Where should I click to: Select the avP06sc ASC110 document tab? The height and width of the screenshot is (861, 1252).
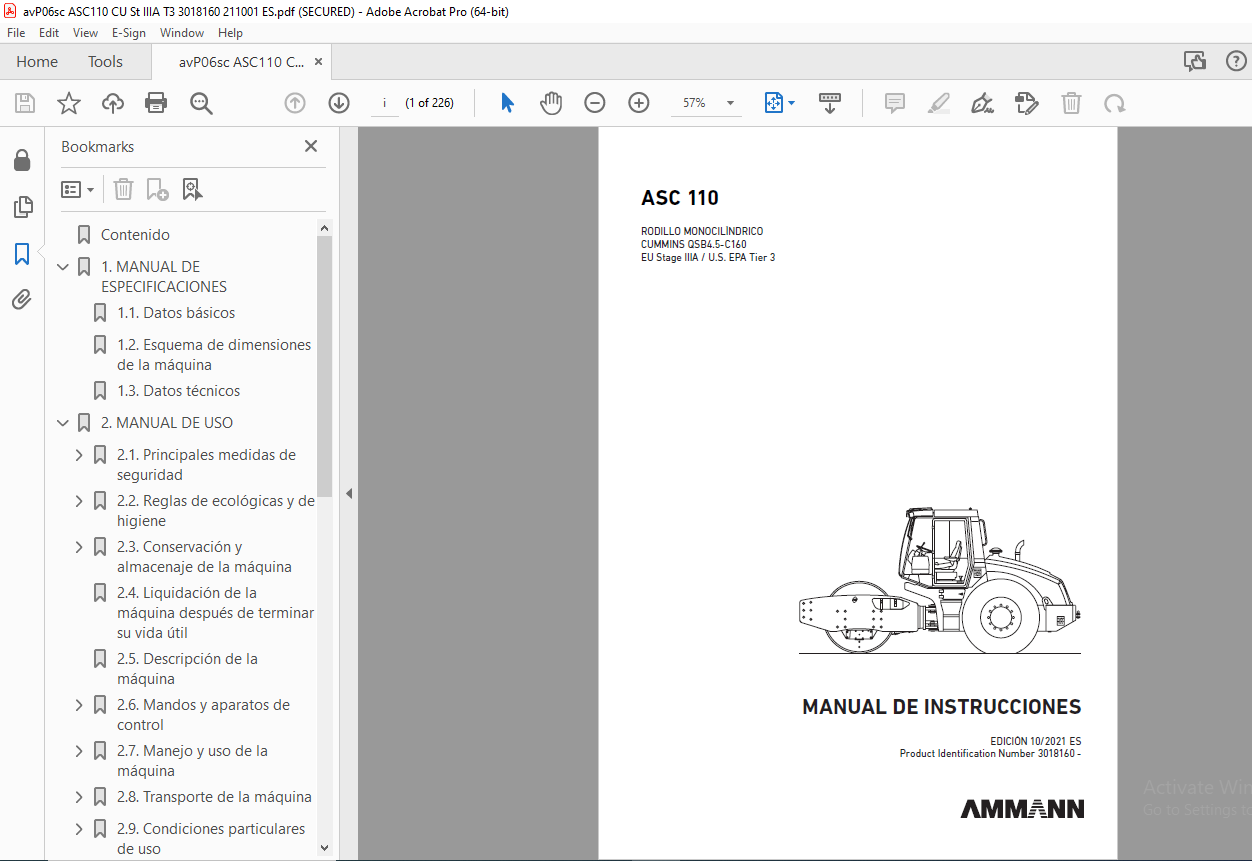[x=241, y=62]
